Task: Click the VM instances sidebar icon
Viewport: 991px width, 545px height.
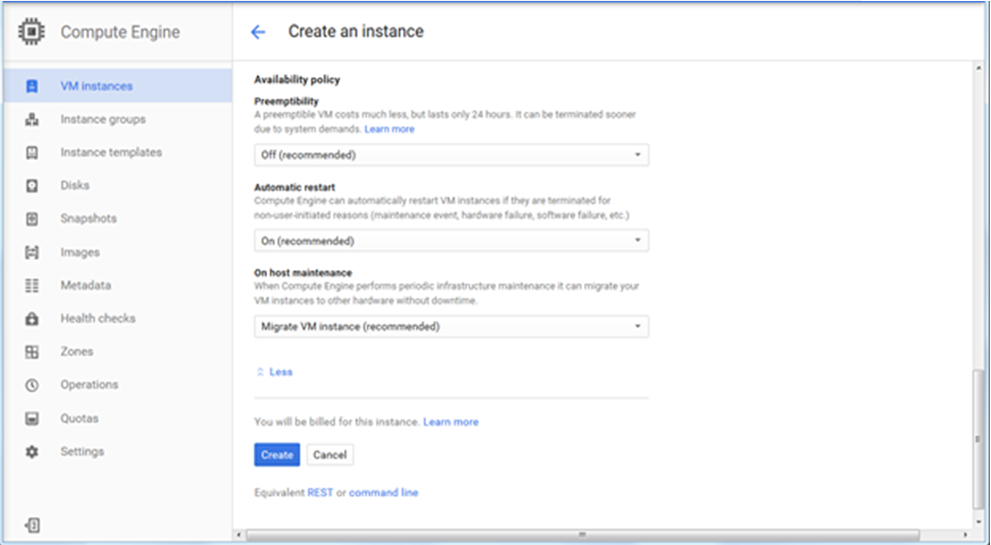Action: 32,86
